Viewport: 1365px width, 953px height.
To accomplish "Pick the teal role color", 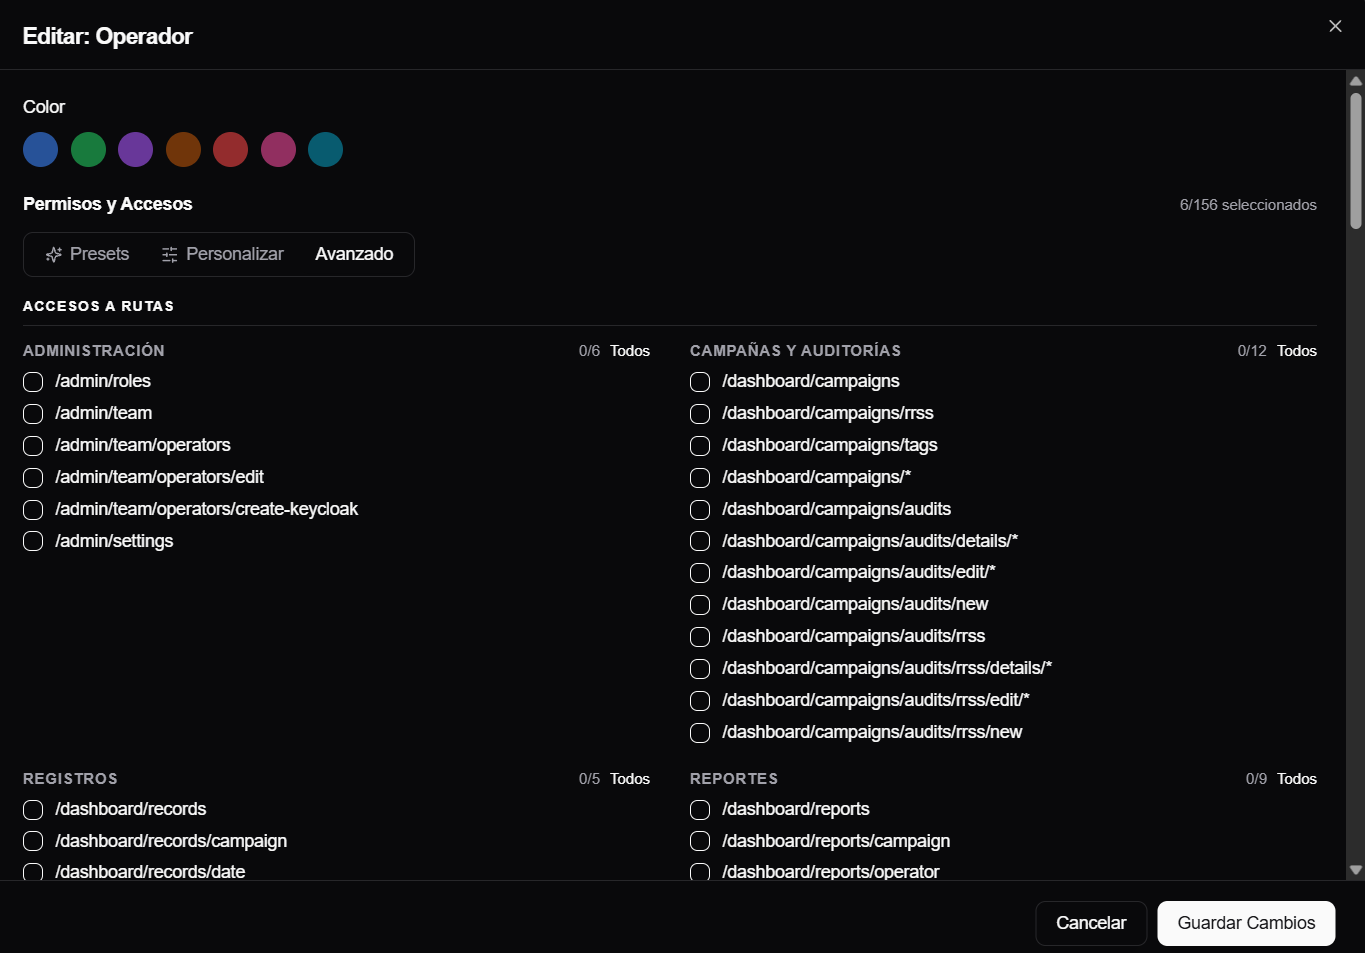I will click(x=326, y=150).
